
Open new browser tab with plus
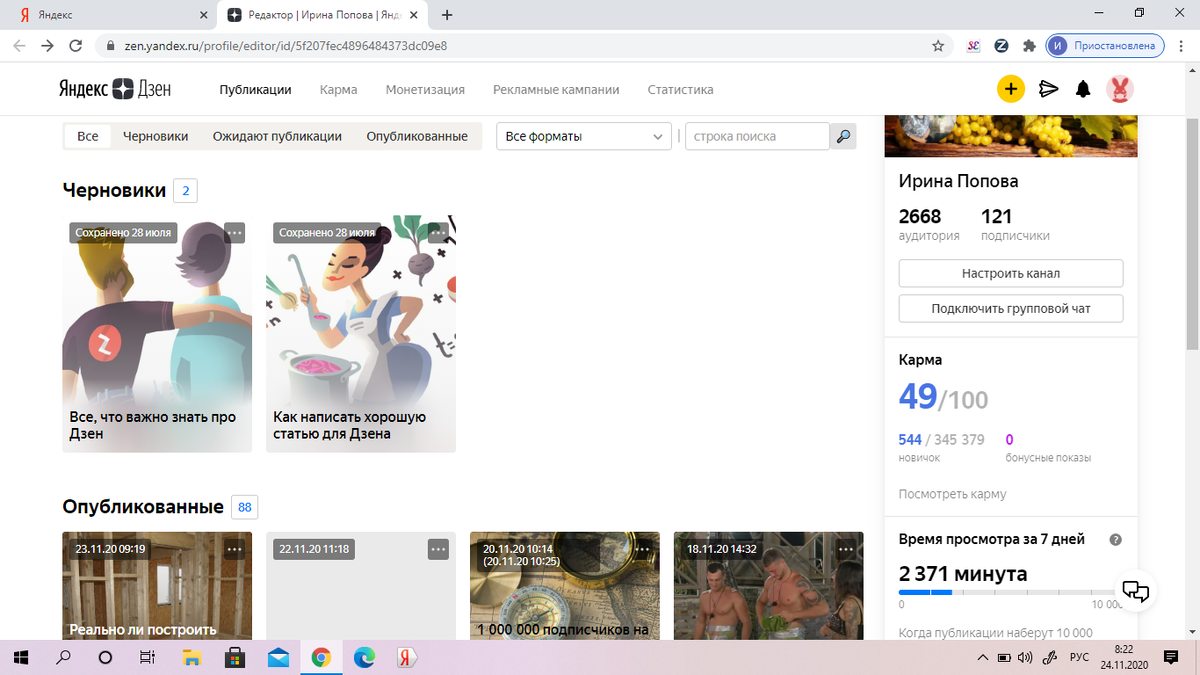tap(447, 15)
